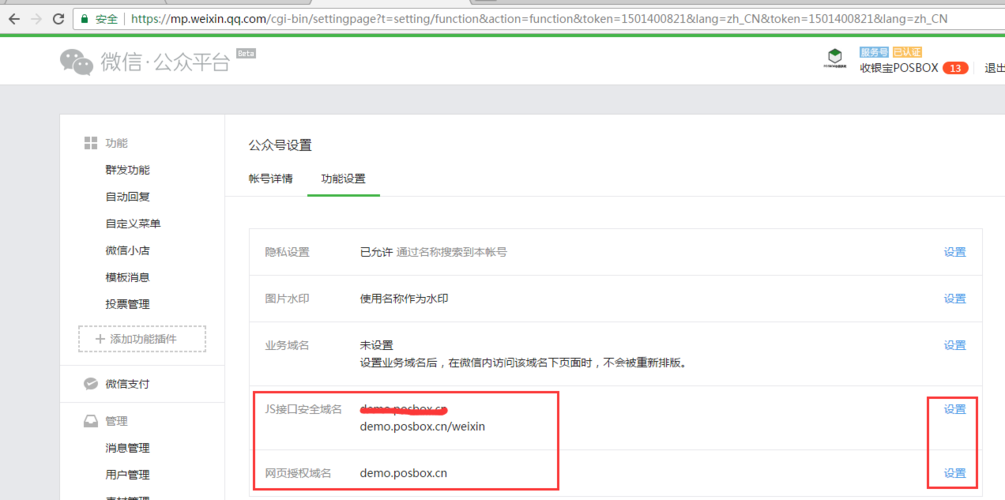Click 设置 for 业务域名 row
This screenshot has width=1005, height=500.
click(x=954, y=346)
